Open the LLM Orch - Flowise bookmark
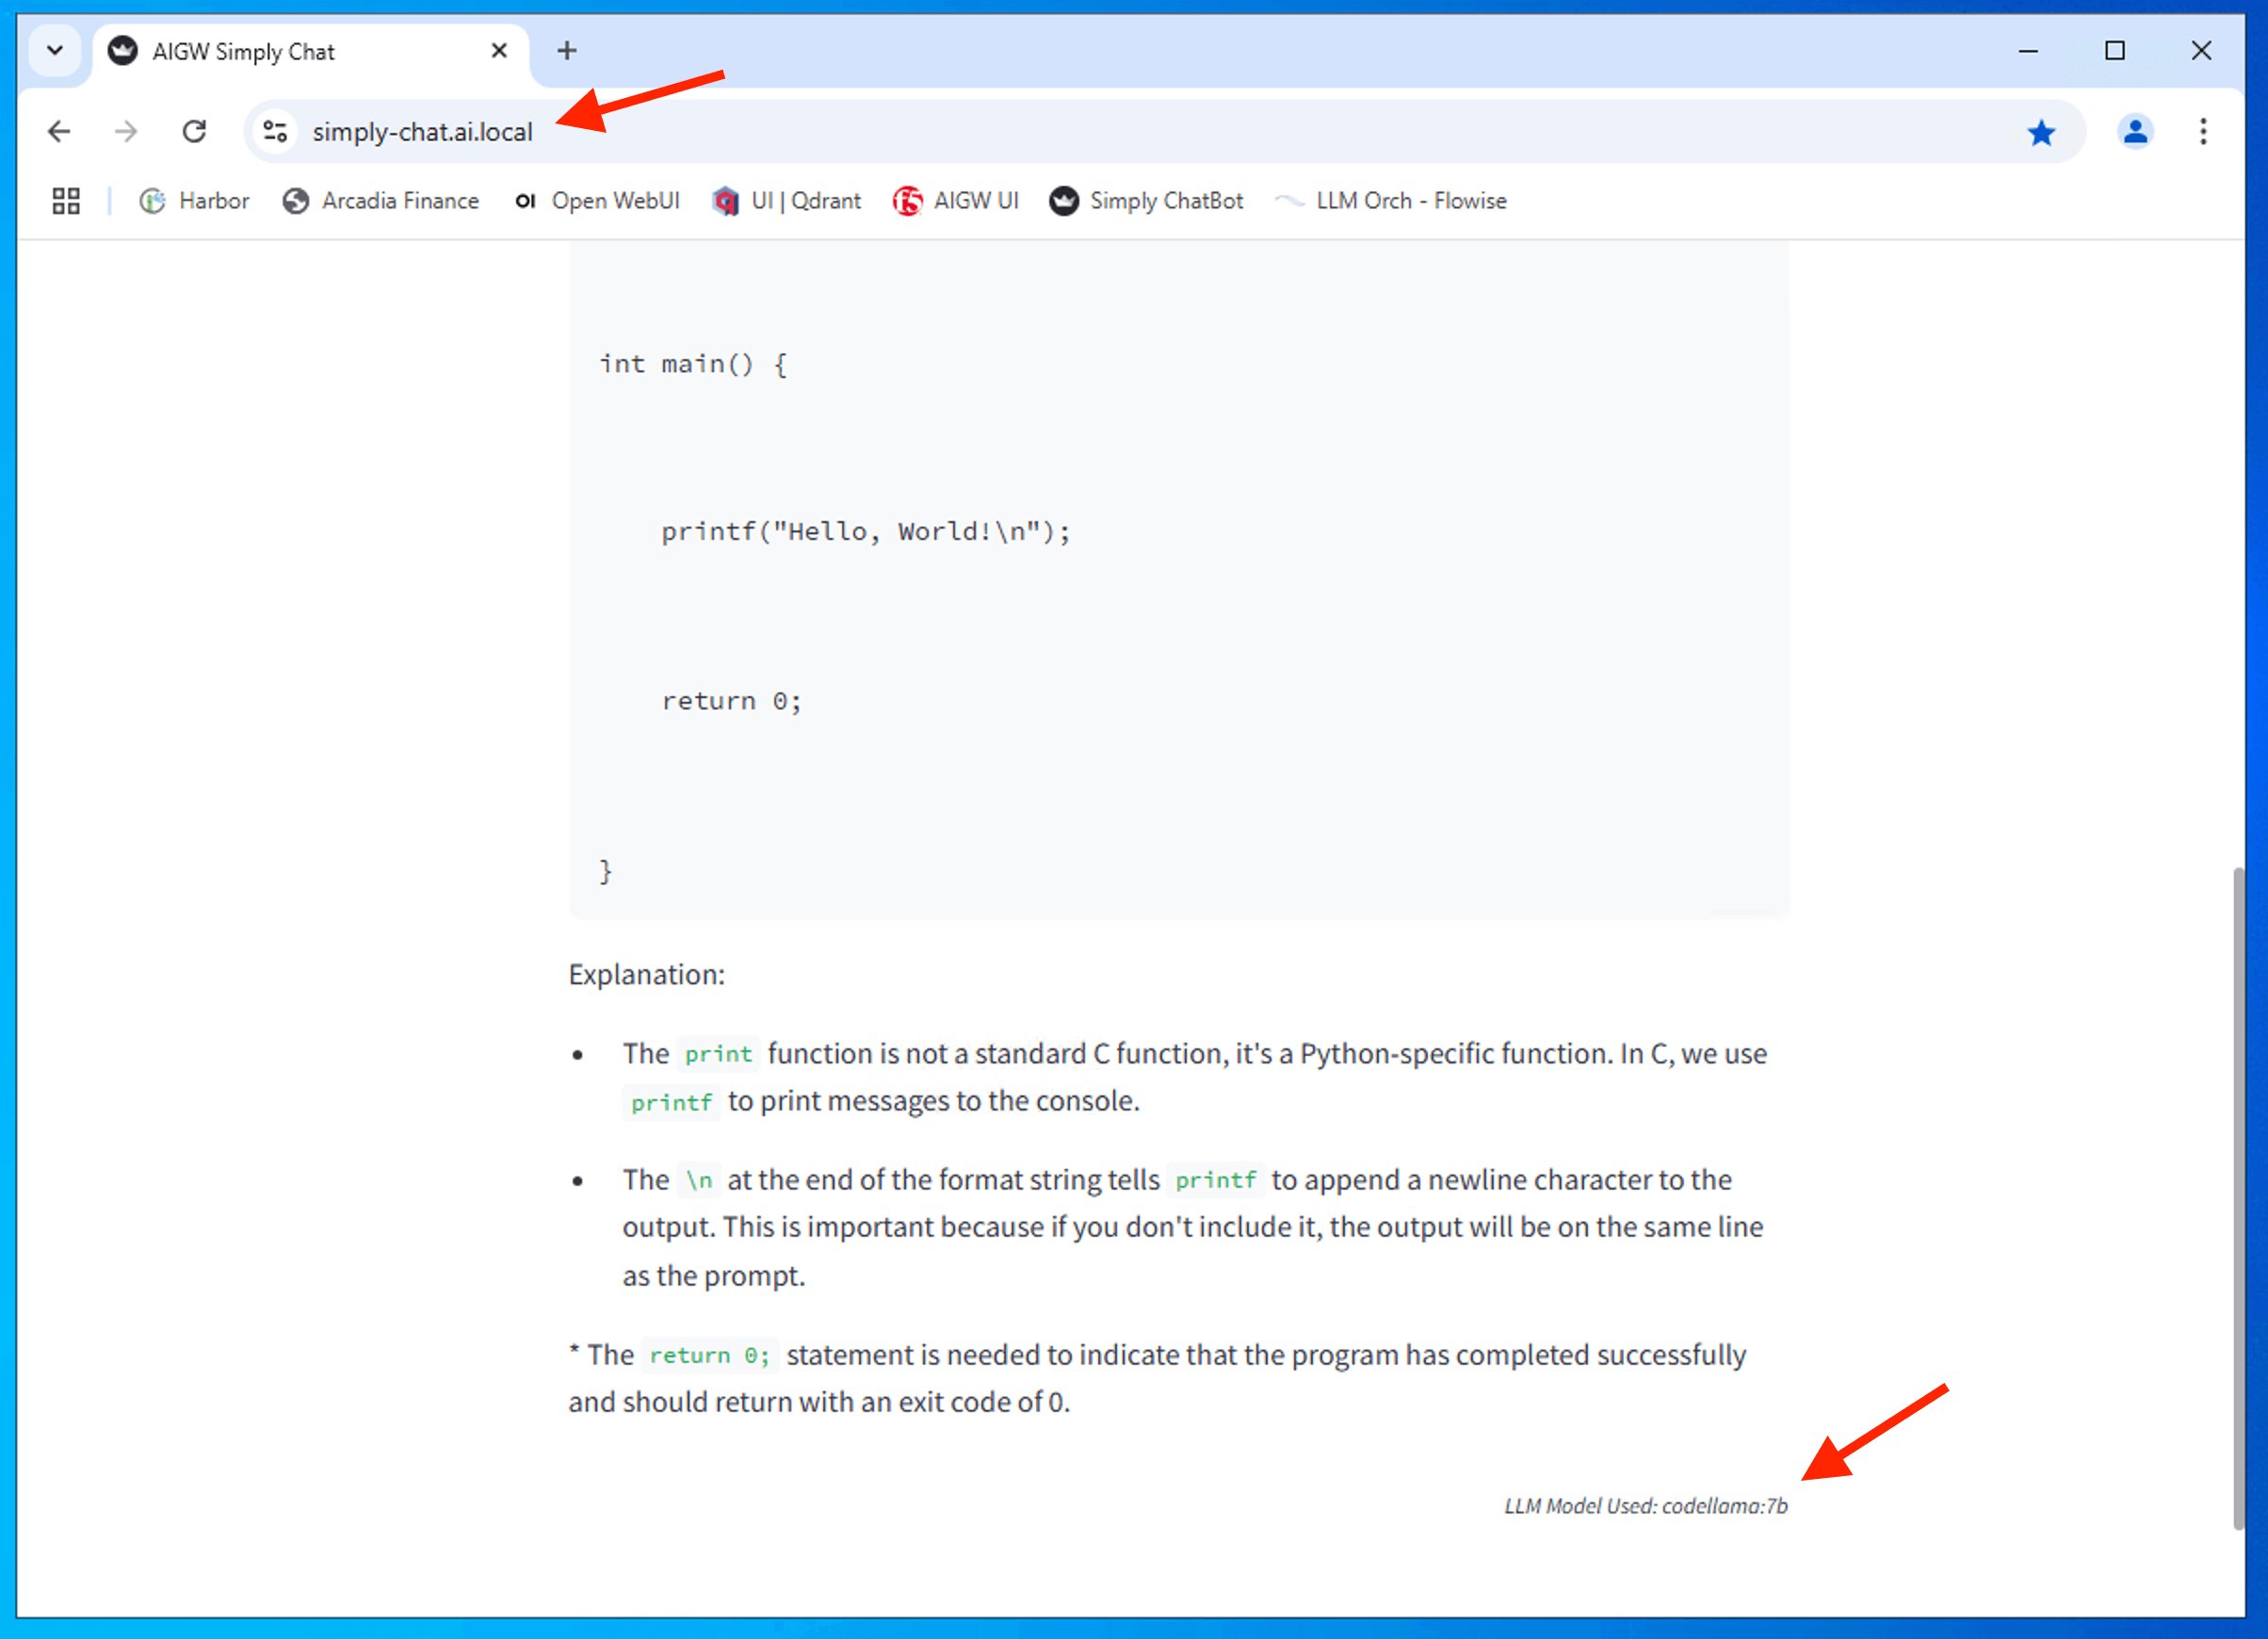 [1391, 201]
